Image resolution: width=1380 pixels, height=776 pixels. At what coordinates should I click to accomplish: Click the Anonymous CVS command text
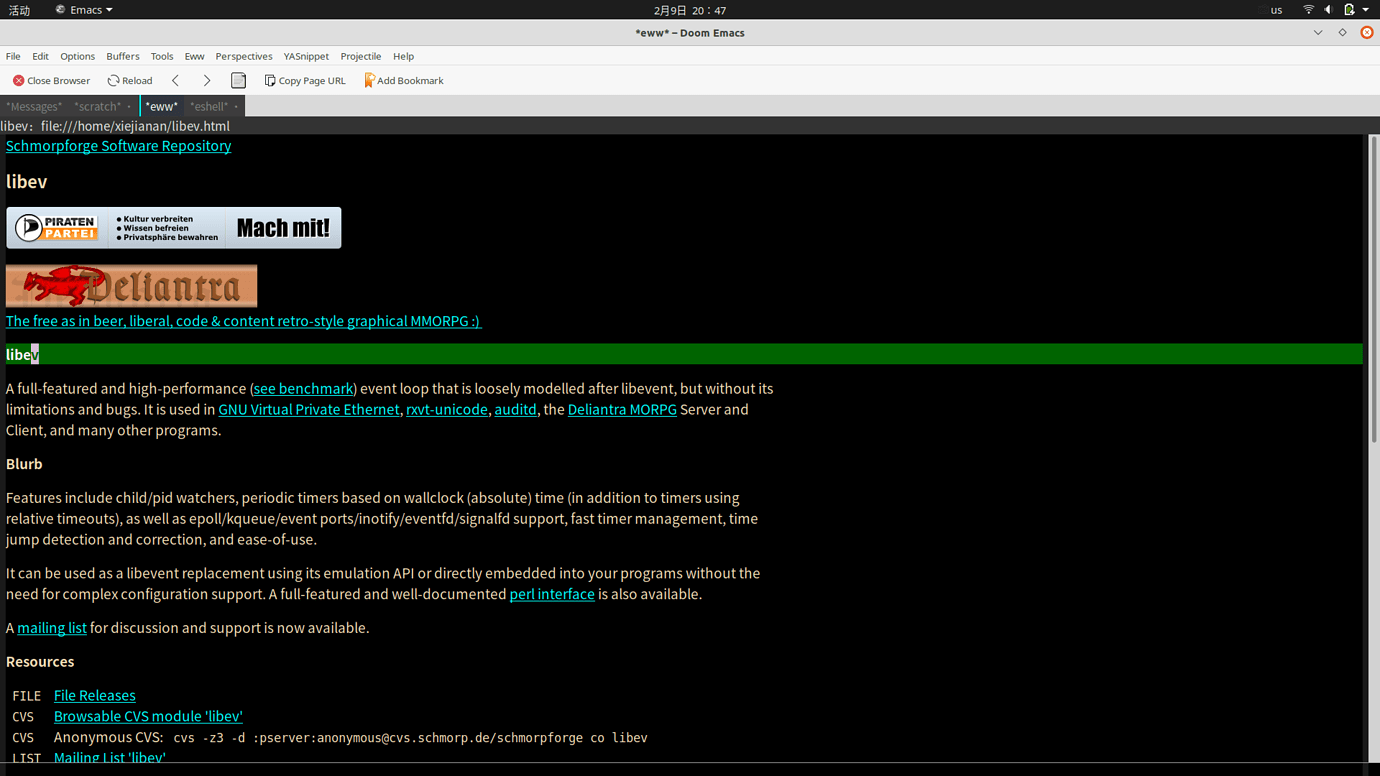(x=410, y=738)
